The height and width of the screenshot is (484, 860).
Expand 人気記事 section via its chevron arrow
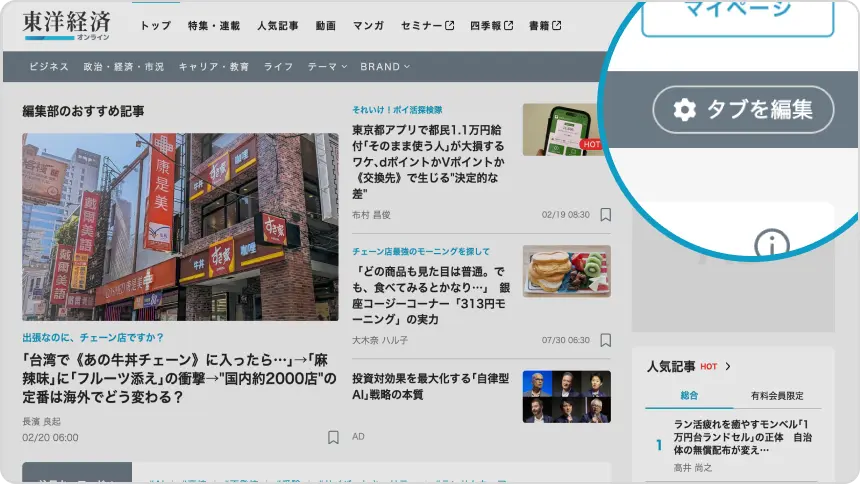pyautogui.click(x=728, y=367)
